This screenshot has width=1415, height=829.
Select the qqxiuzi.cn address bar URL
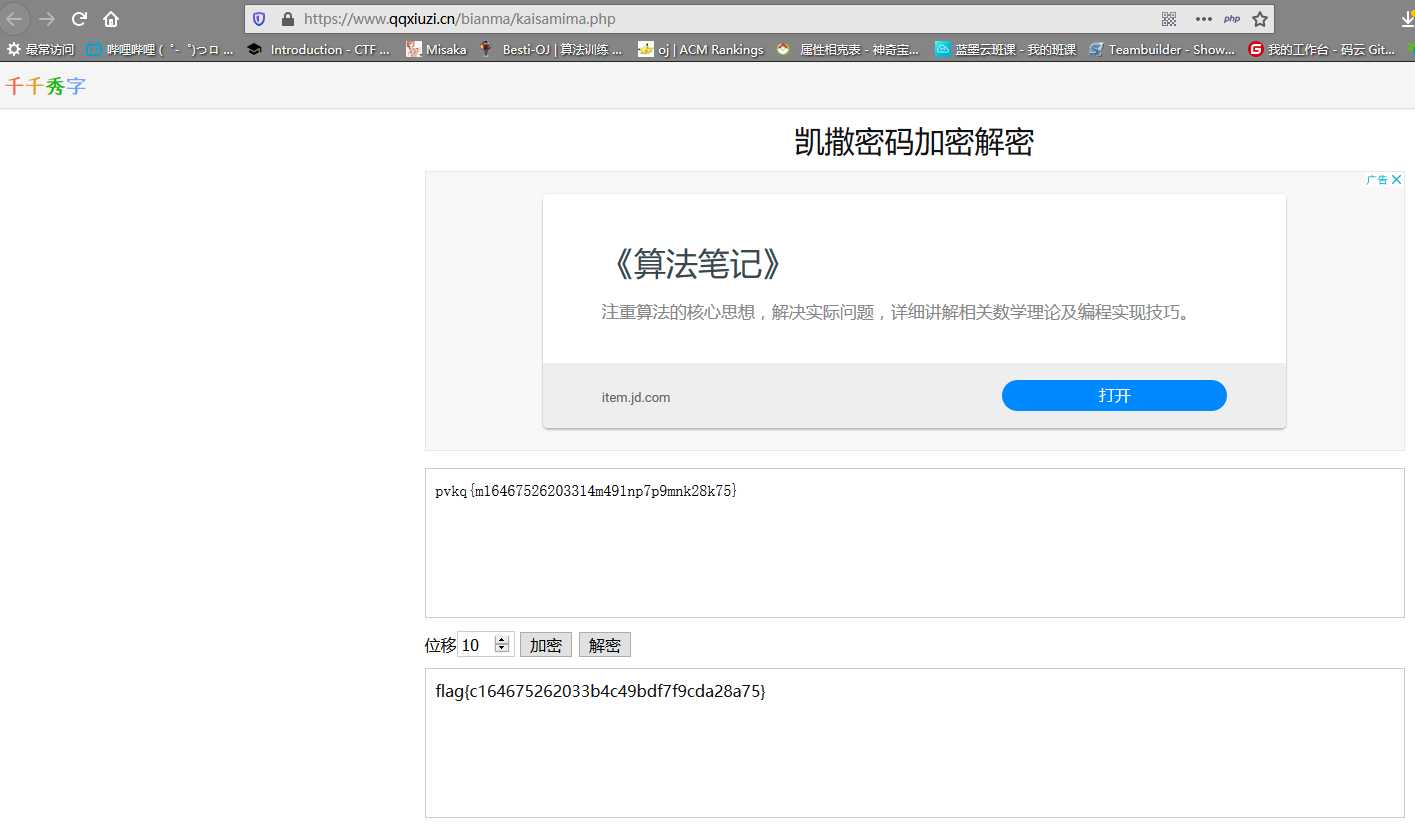(x=460, y=18)
